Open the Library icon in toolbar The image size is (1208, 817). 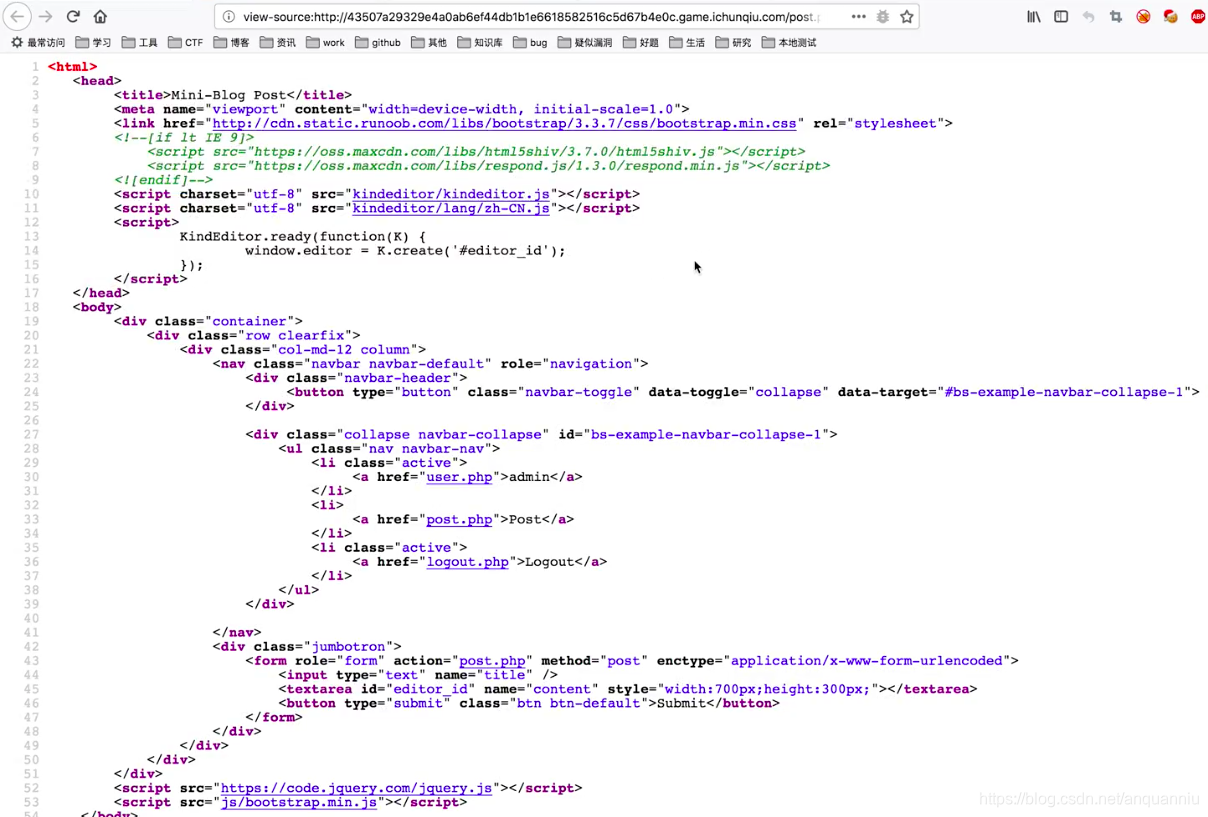[1034, 16]
